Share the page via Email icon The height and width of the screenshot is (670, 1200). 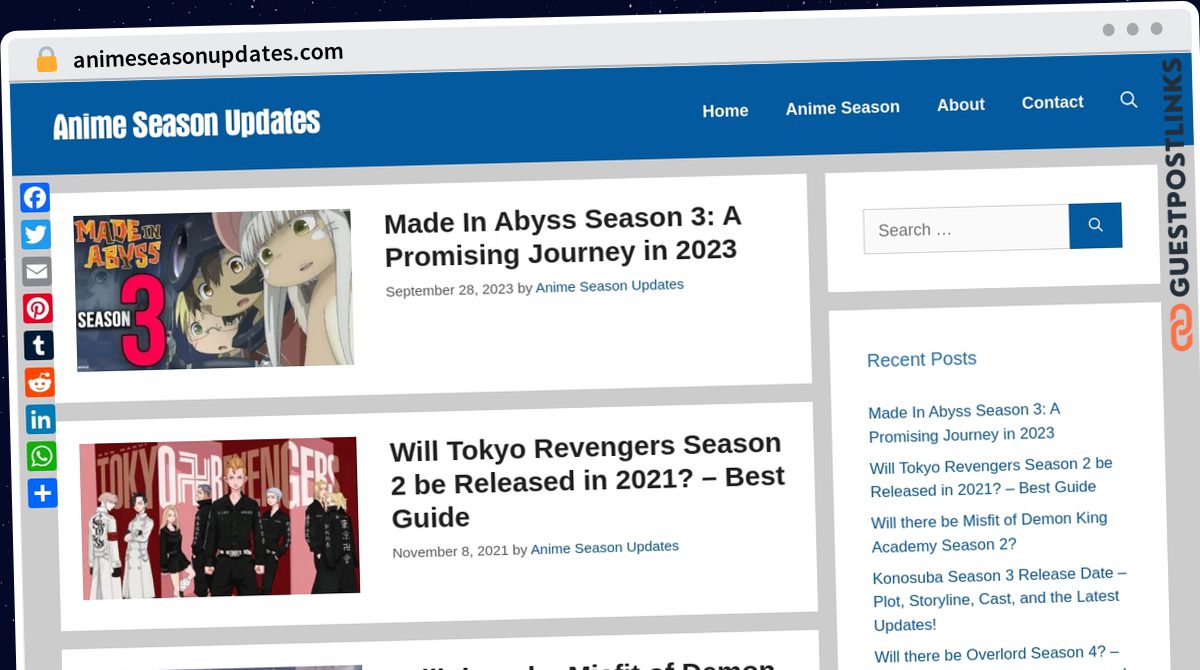click(x=37, y=272)
